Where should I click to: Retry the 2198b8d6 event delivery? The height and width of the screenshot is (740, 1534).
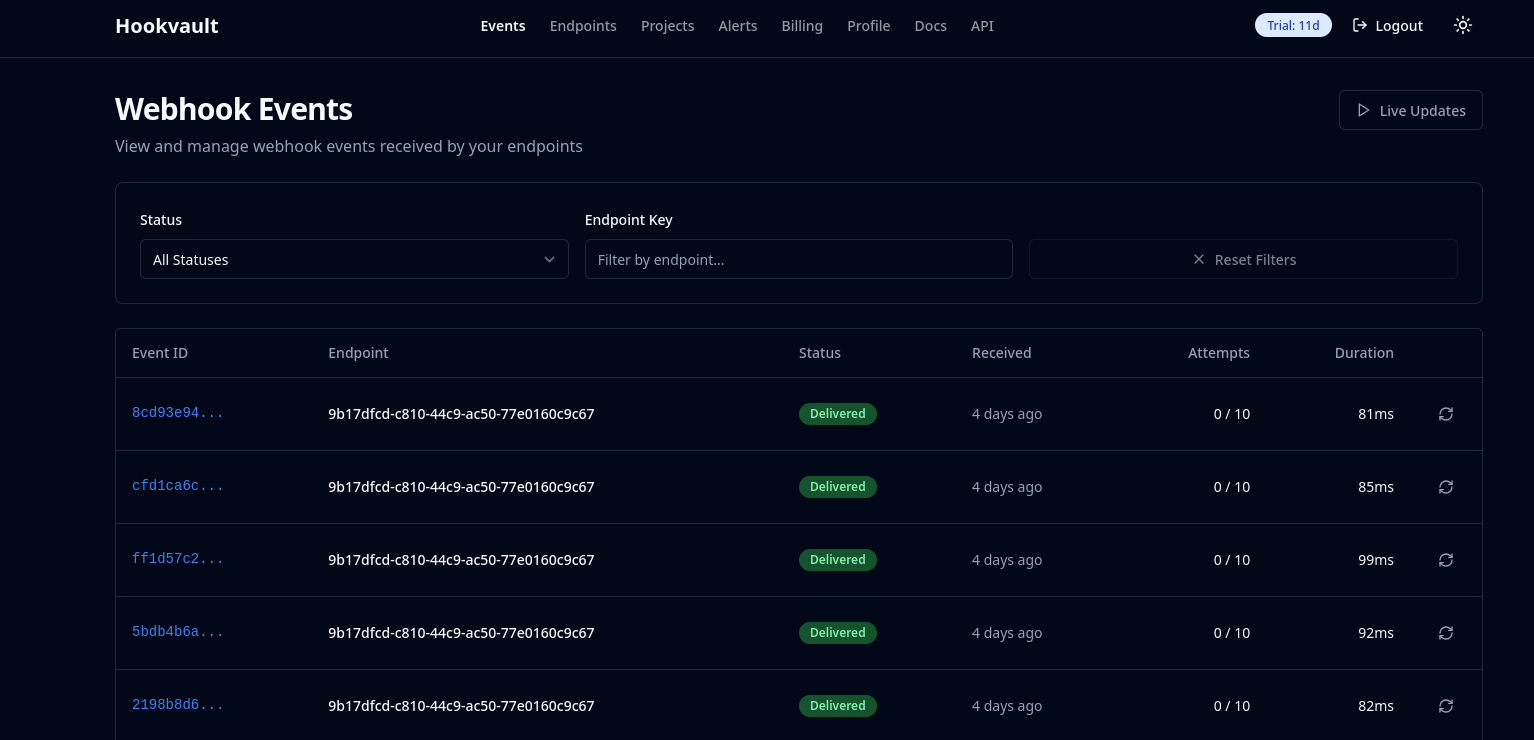tap(1446, 706)
